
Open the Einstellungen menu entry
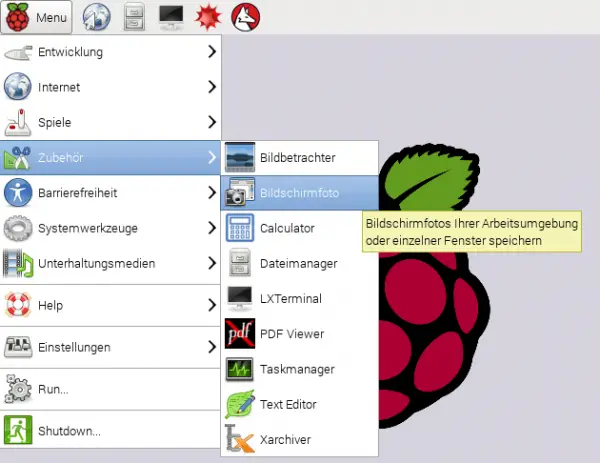pos(111,347)
